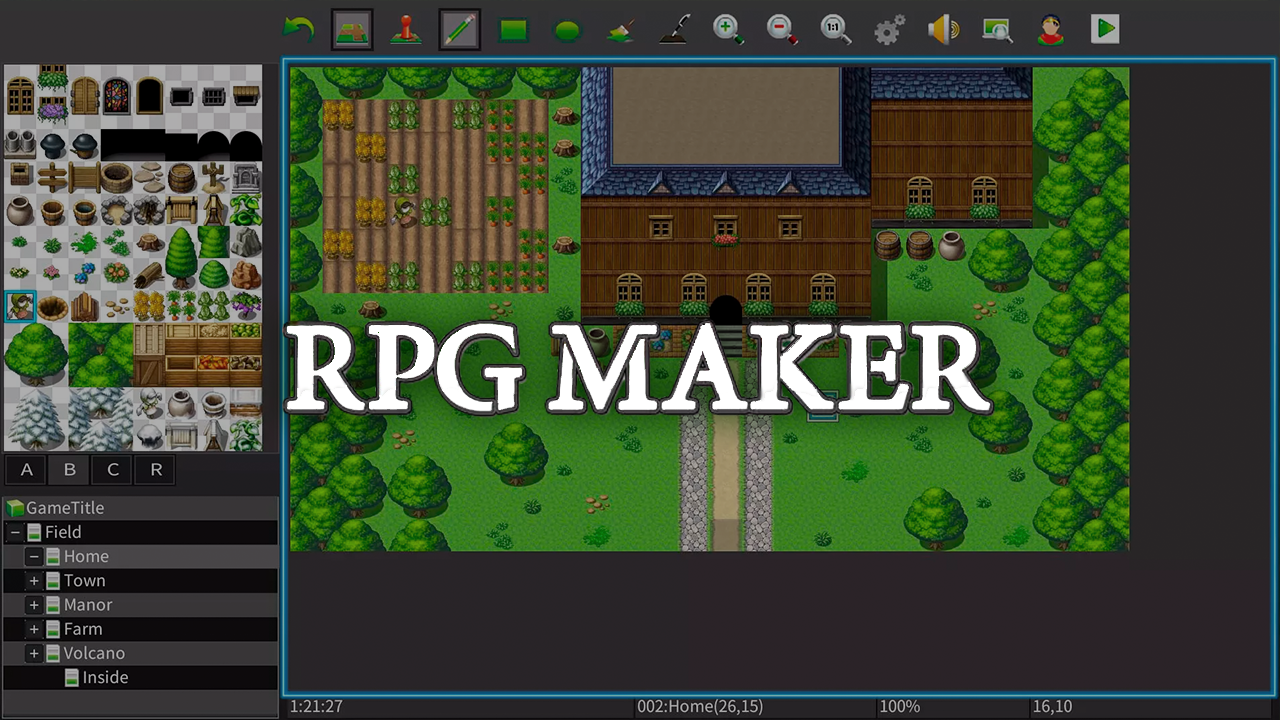Zoom out of the map
Image resolution: width=1280 pixels, height=720 pixels.
(782, 30)
